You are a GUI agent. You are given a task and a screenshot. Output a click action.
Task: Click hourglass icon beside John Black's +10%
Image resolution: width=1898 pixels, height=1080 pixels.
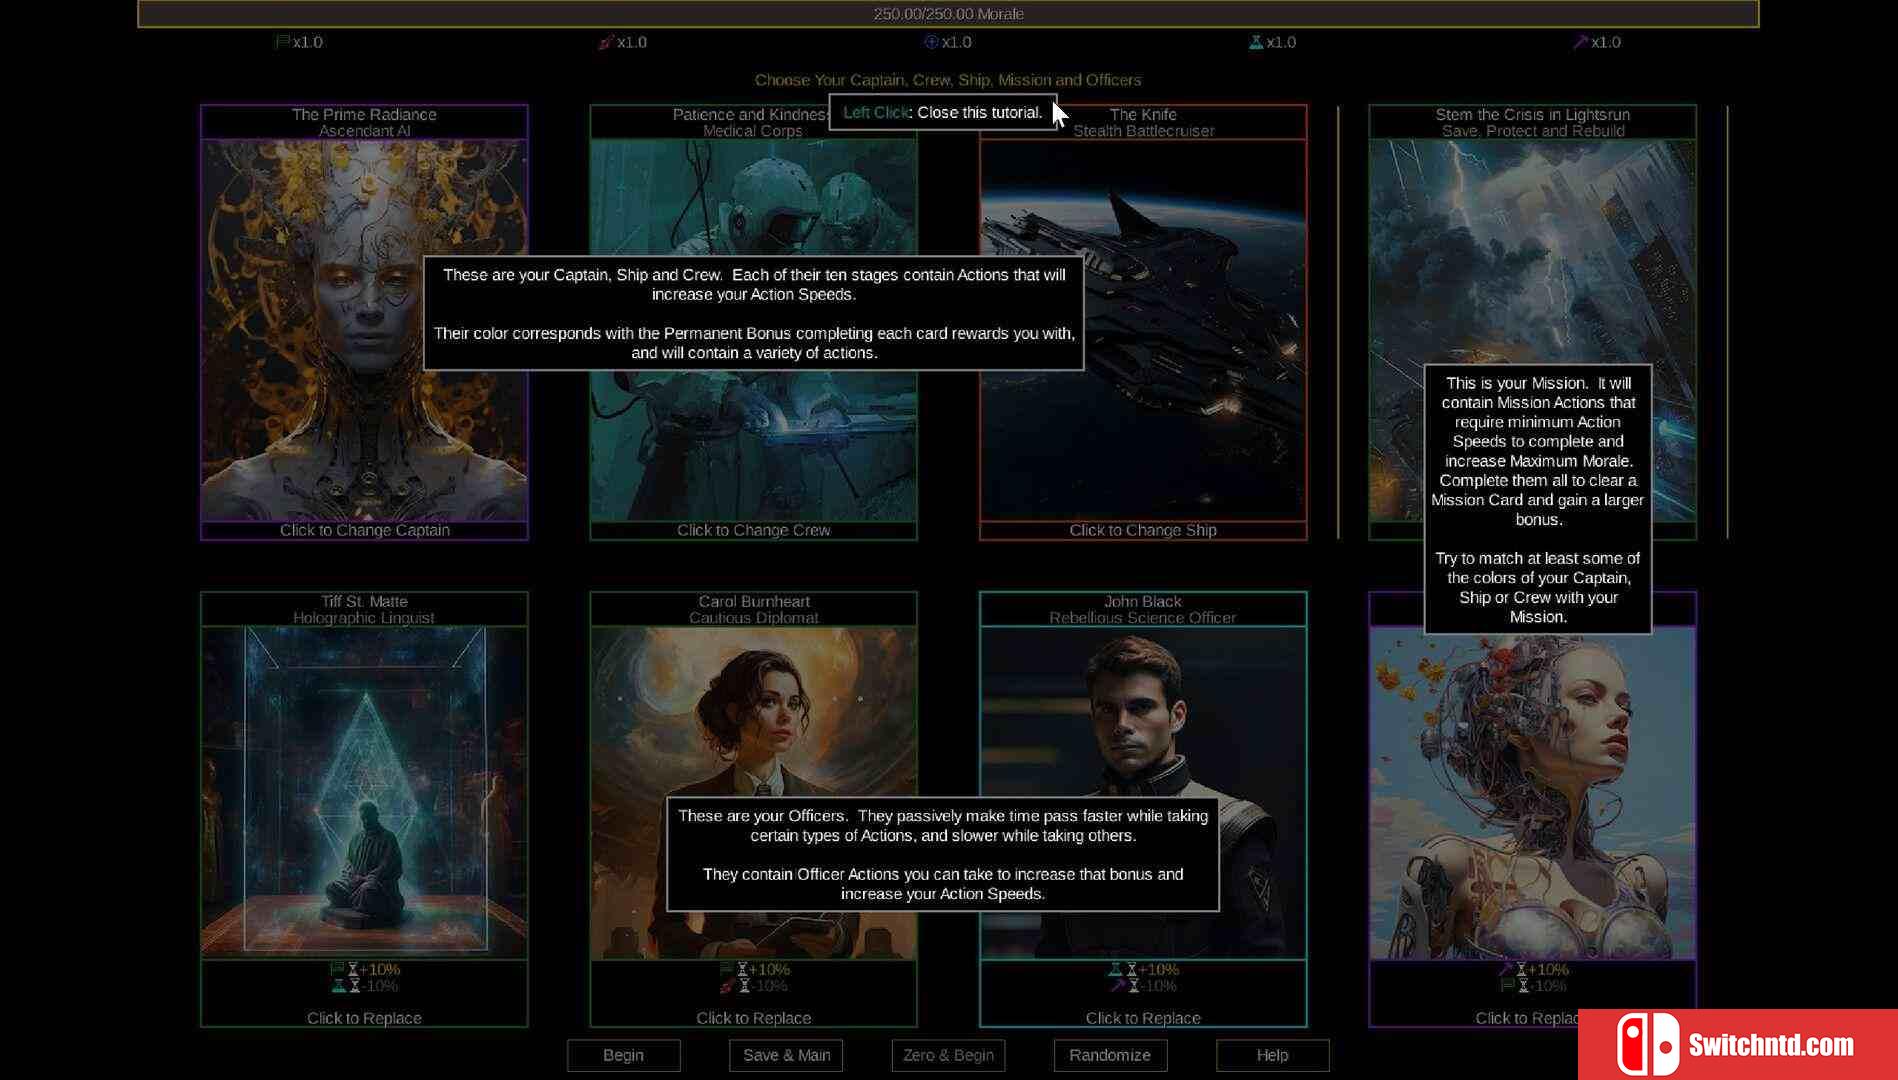[x=1132, y=969]
